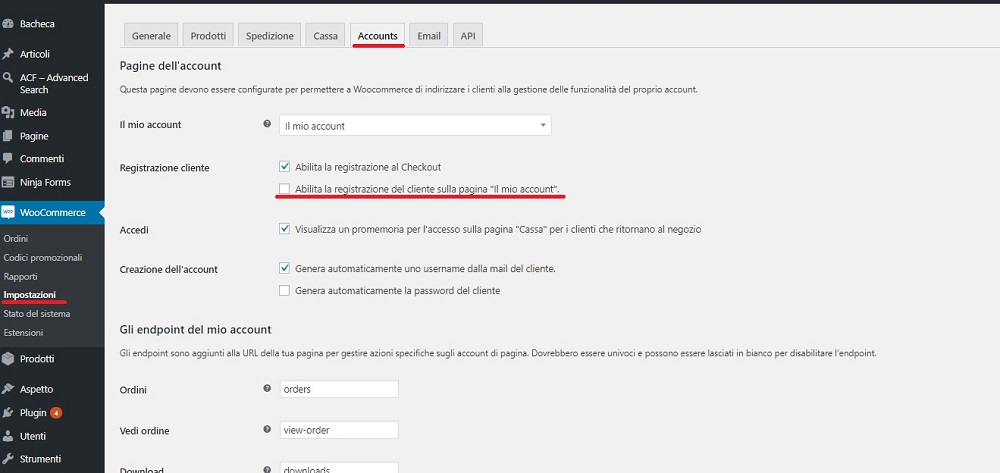Click the Vedi ordine field containing view-order
This screenshot has width=1000, height=473.
pos(339,430)
